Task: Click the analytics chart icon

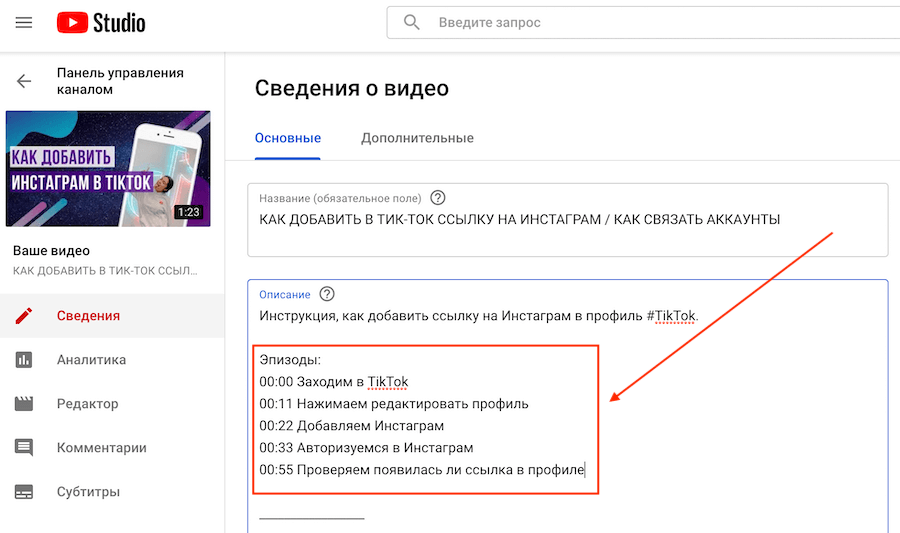Action: tap(24, 360)
